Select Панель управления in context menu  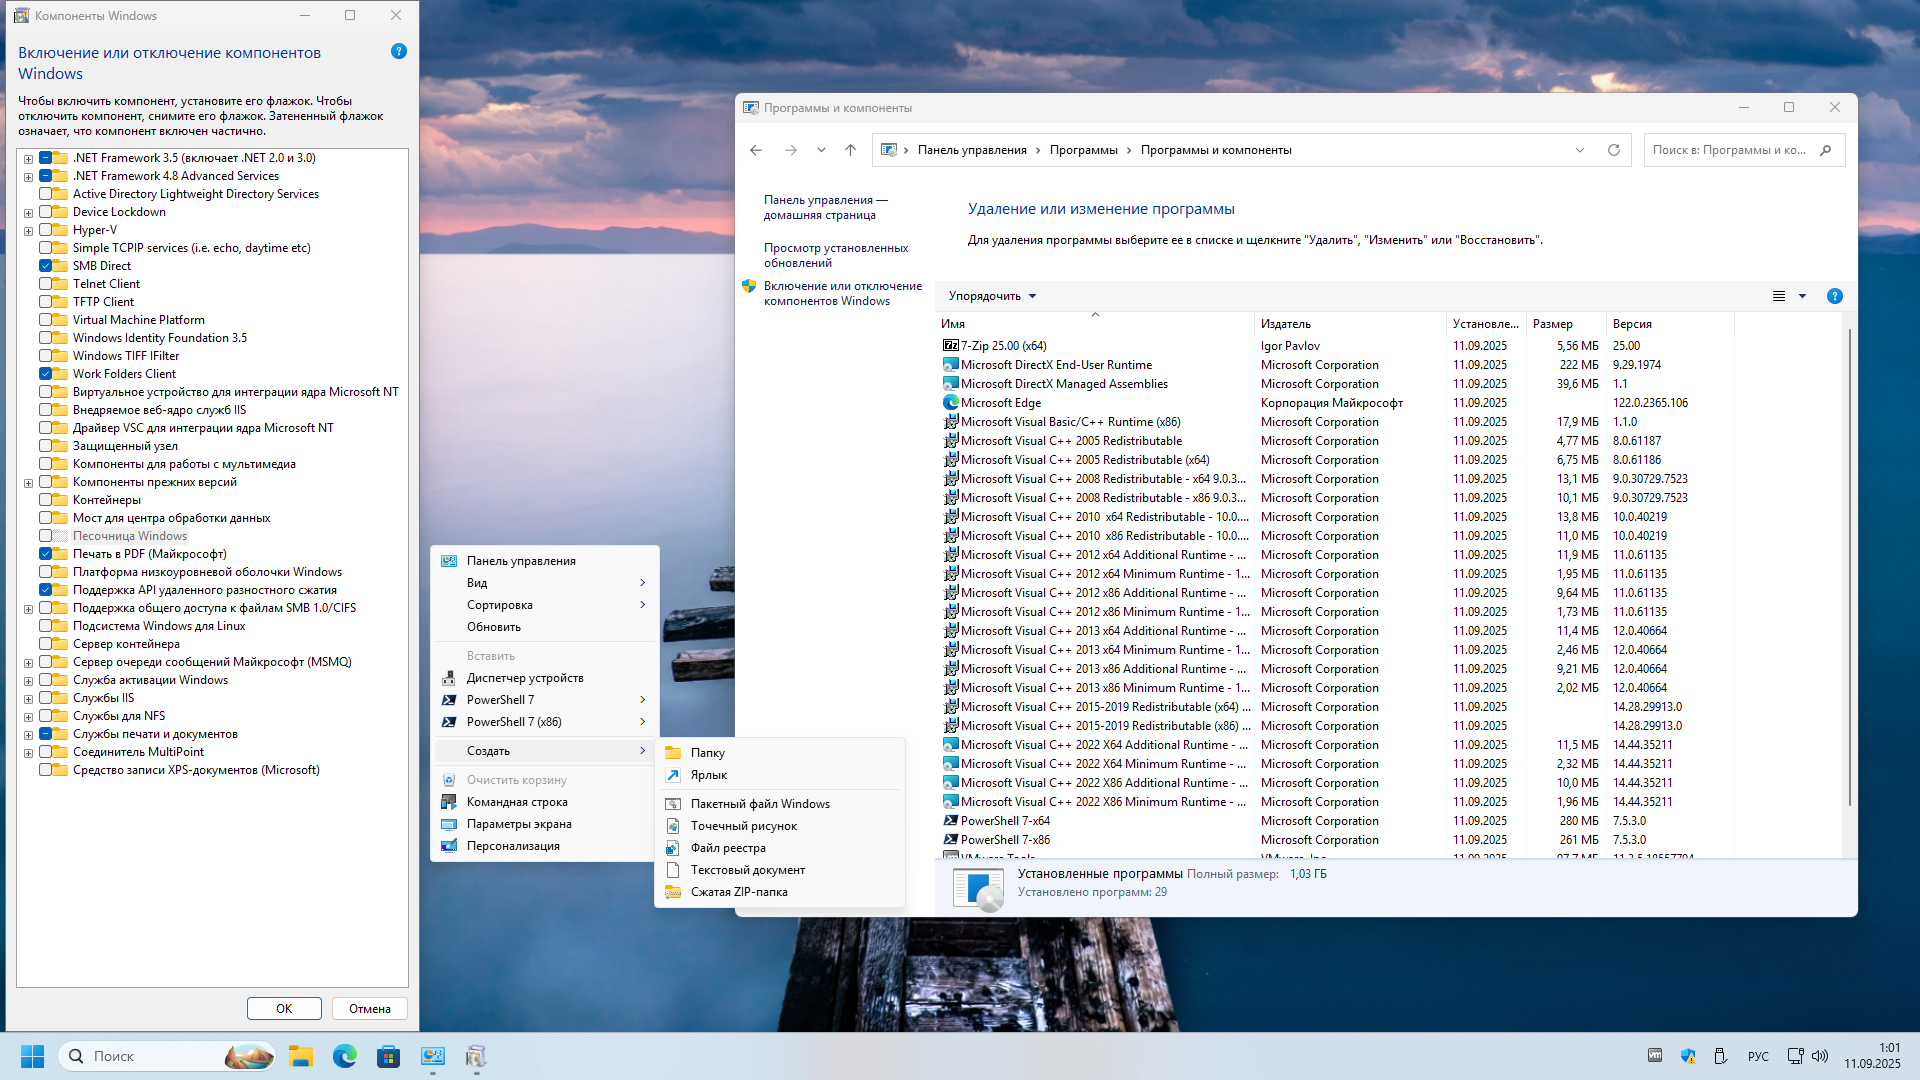click(546, 561)
